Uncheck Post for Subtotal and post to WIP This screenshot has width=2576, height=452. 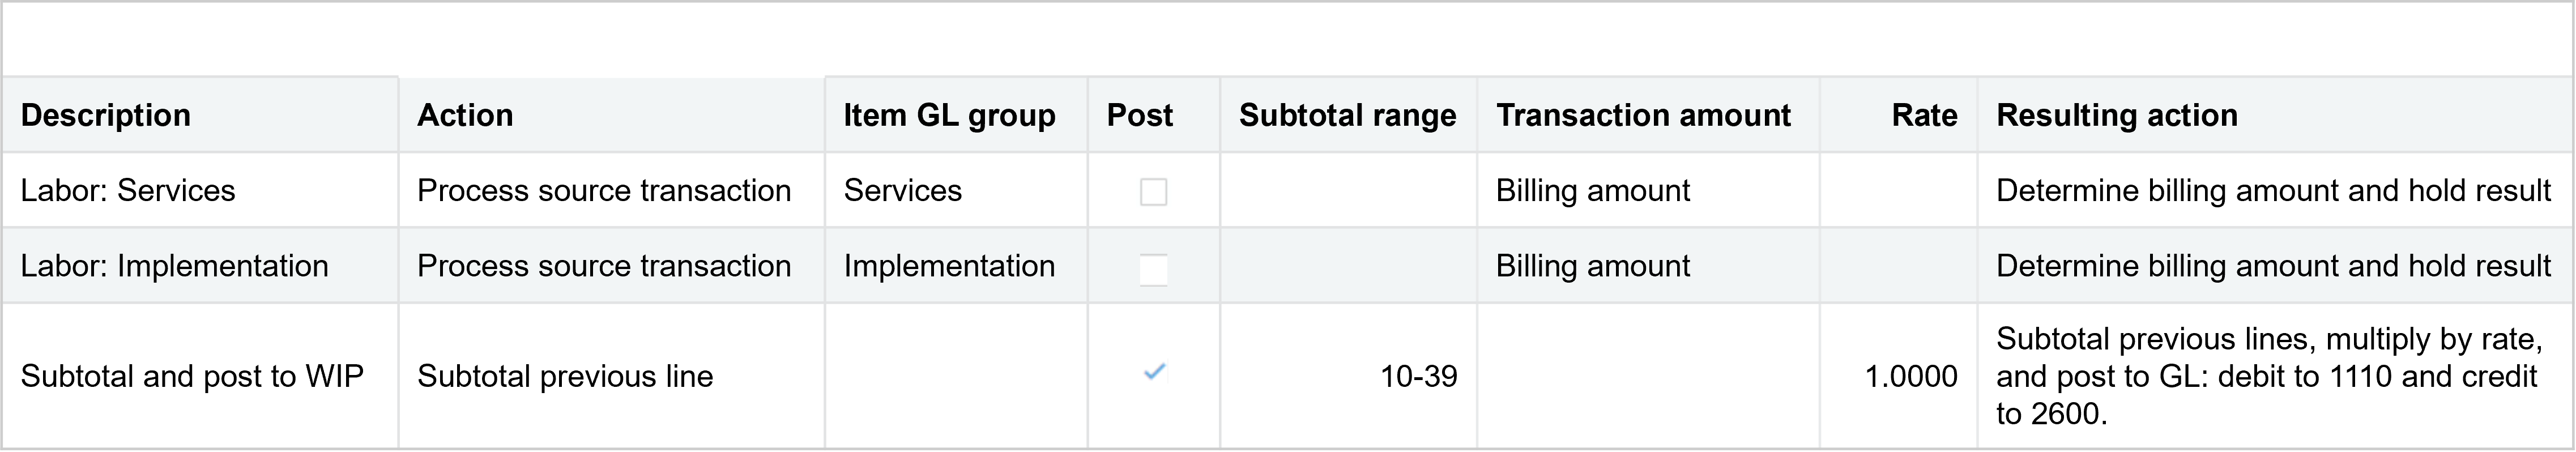click(1154, 373)
